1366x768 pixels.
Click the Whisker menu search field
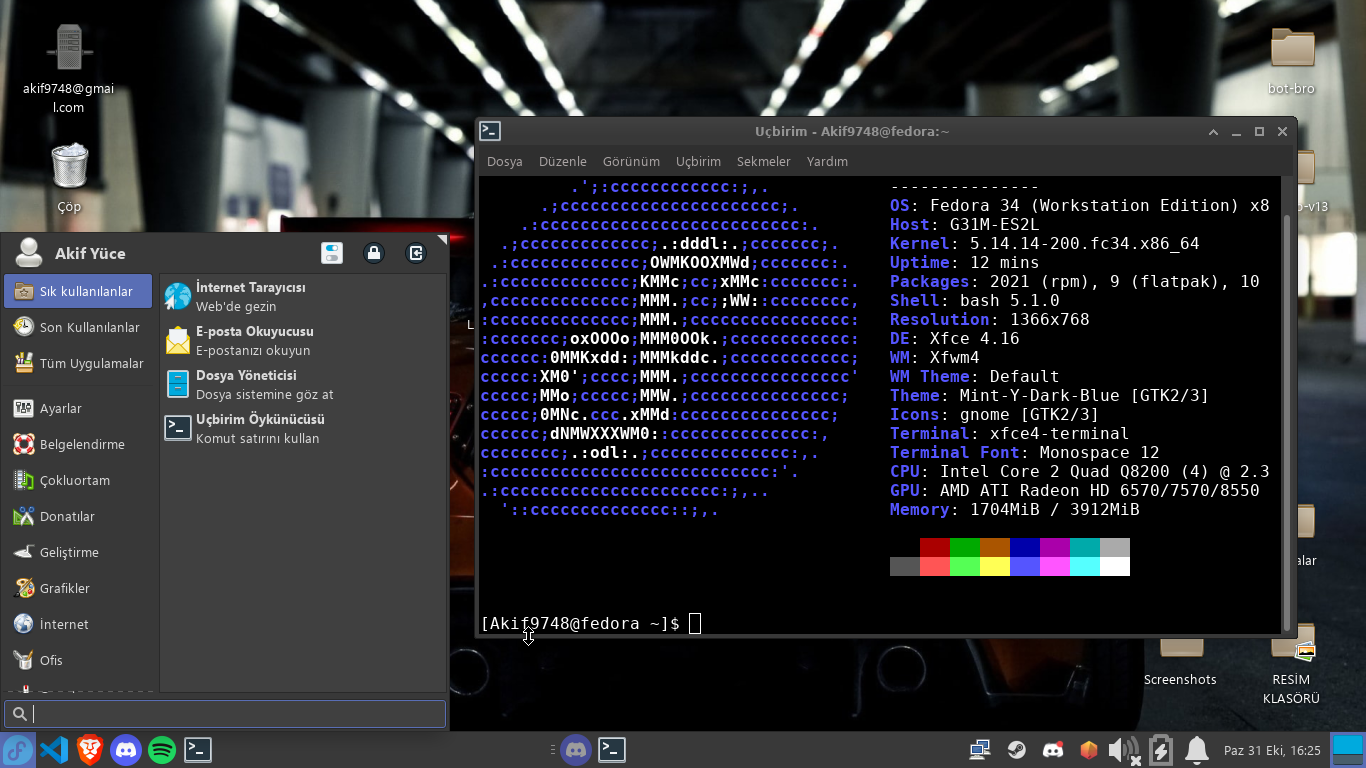(225, 713)
